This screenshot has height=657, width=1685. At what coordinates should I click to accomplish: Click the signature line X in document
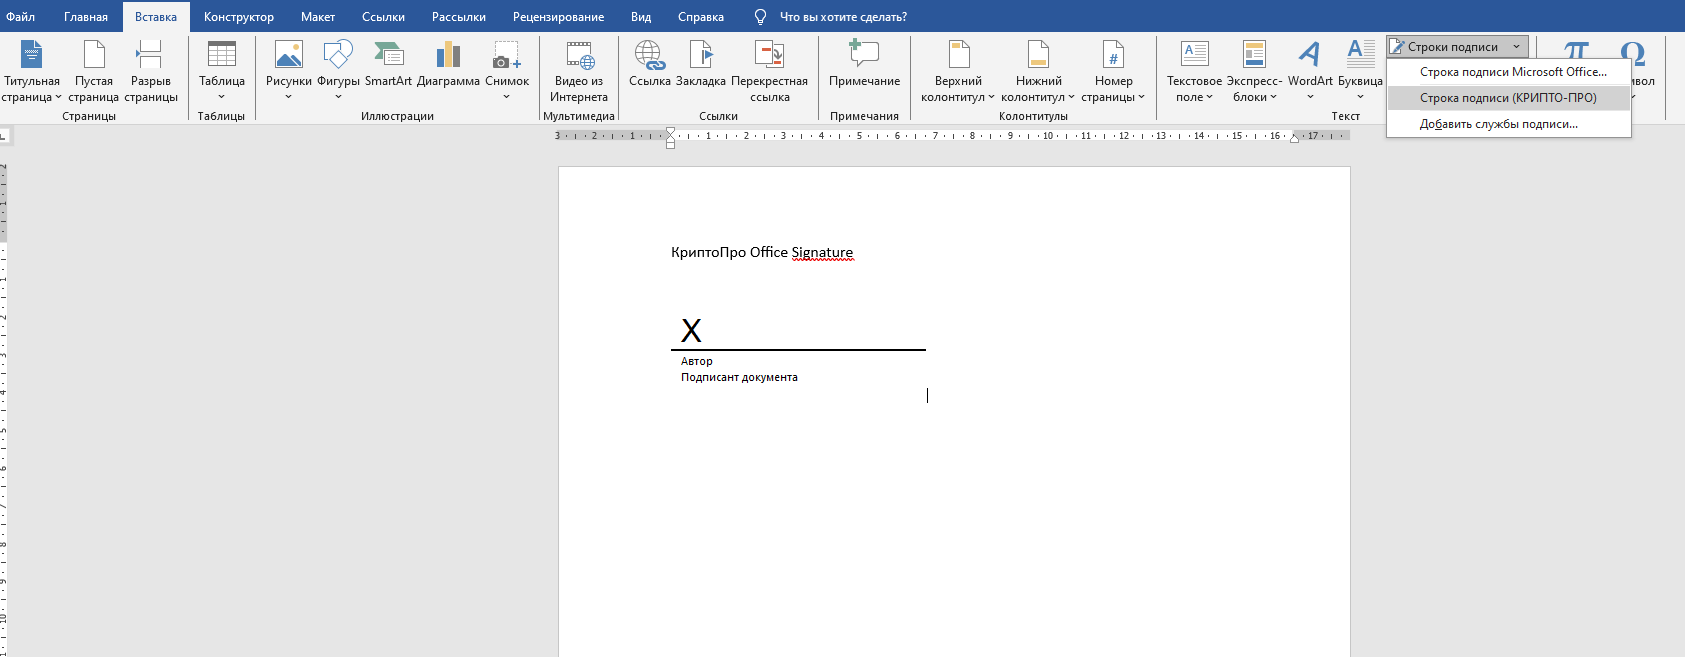(691, 330)
